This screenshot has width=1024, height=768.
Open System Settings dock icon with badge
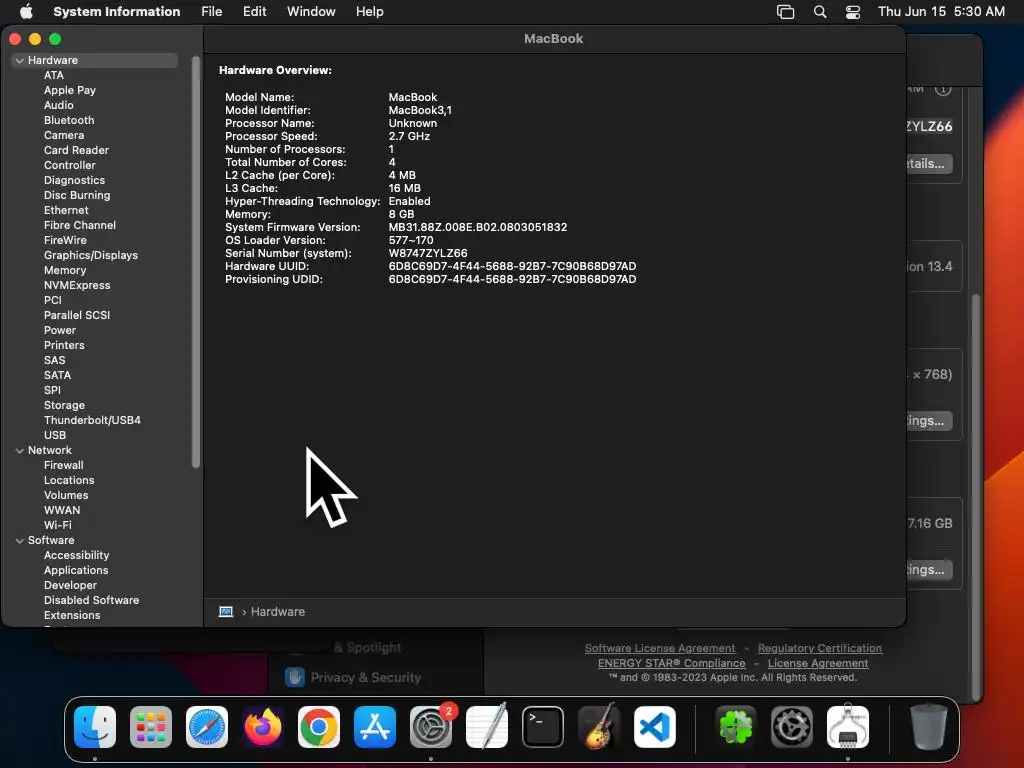pos(431,727)
